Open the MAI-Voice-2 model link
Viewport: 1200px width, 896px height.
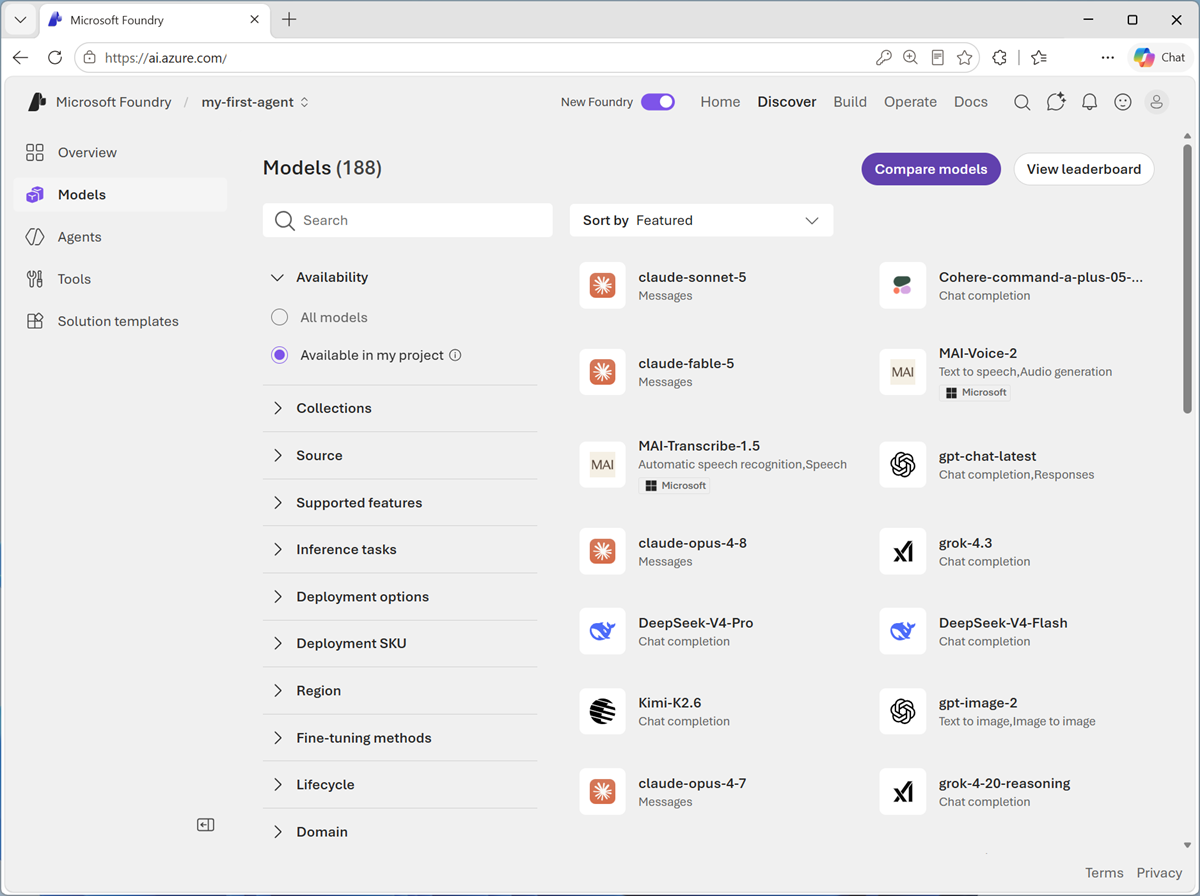click(x=978, y=353)
